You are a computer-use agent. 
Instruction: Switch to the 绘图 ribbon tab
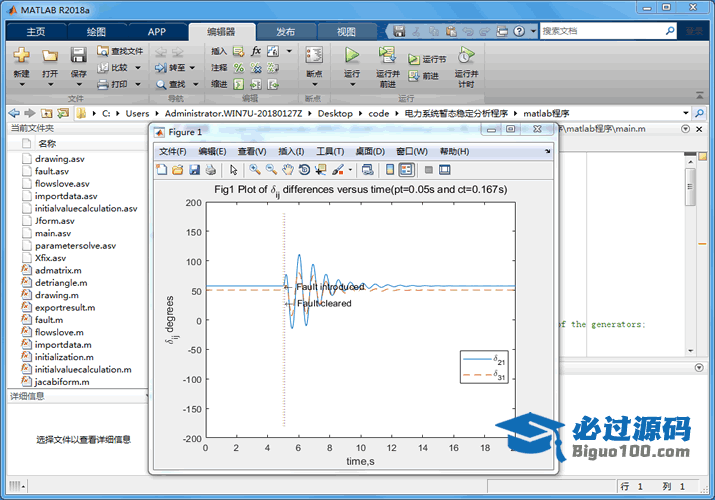click(x=96, y=31)
